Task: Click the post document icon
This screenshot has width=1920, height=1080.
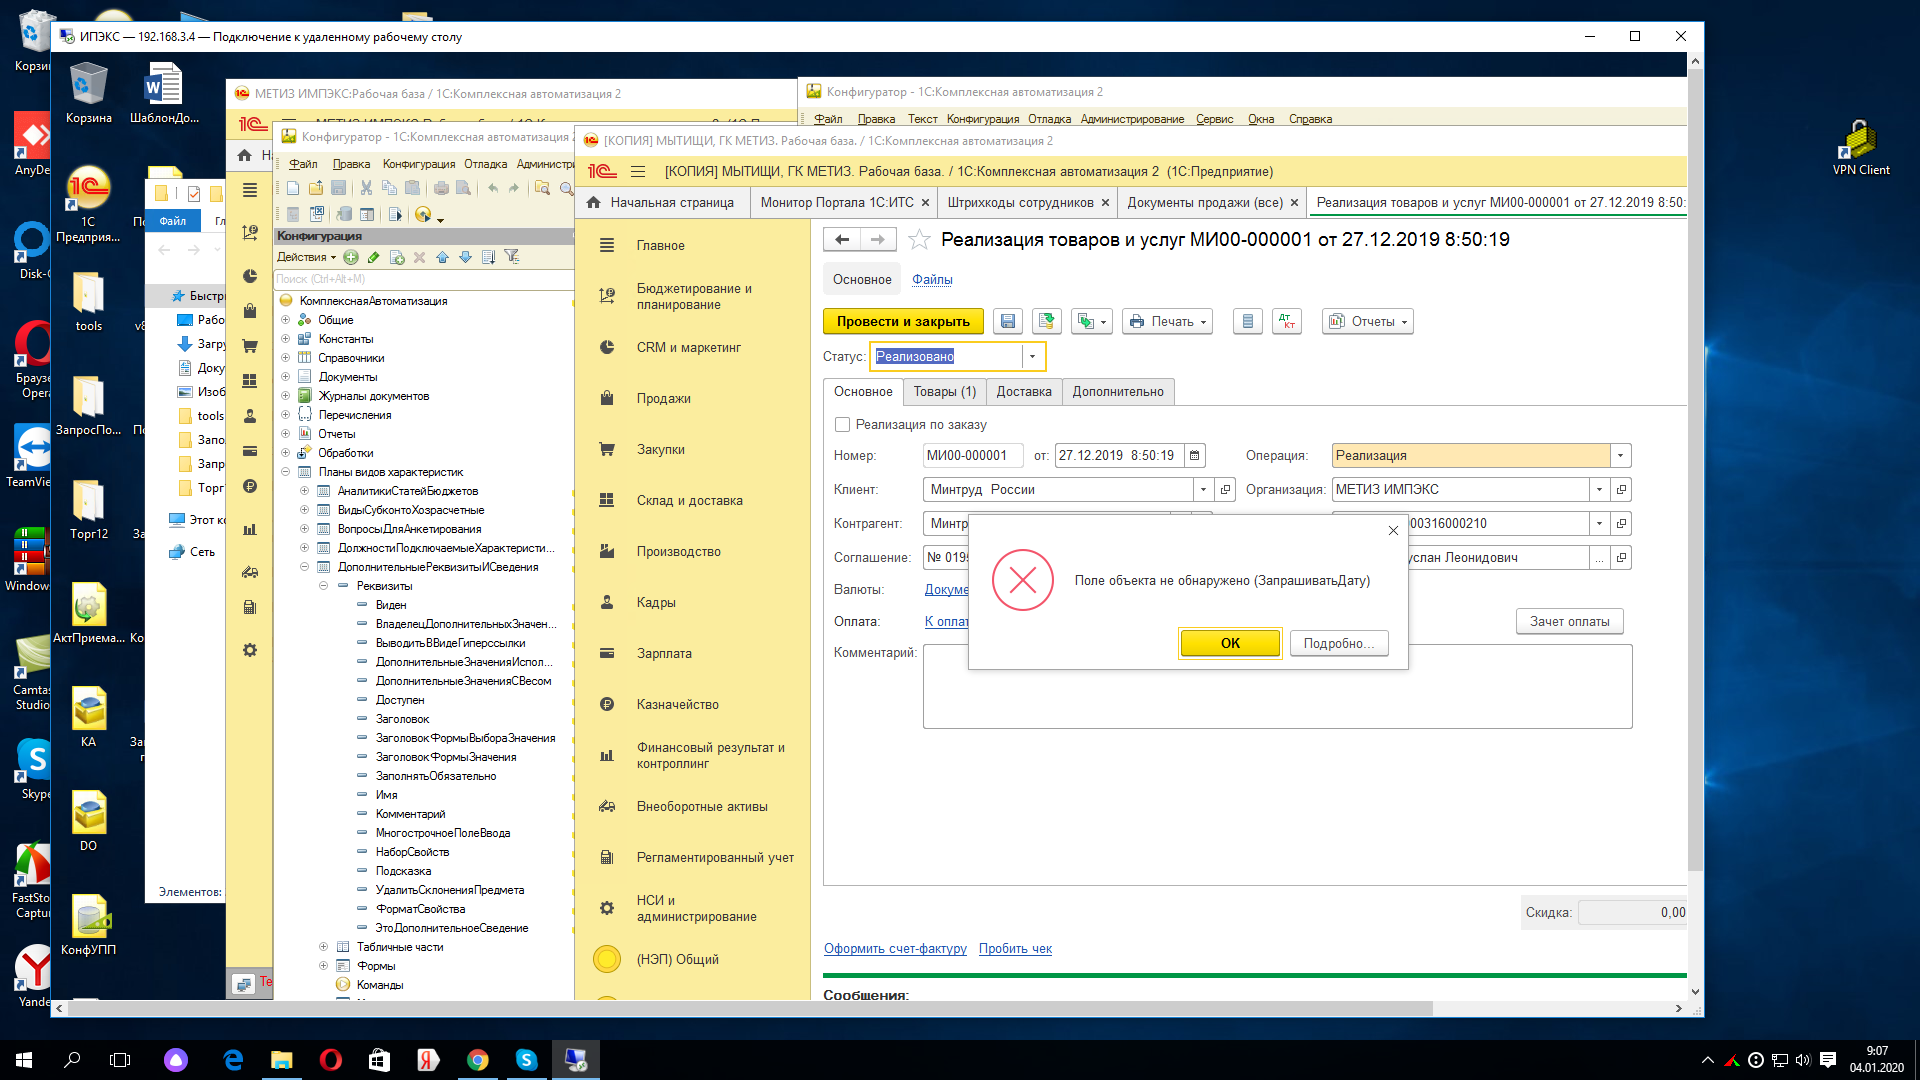Action: 1046,321
